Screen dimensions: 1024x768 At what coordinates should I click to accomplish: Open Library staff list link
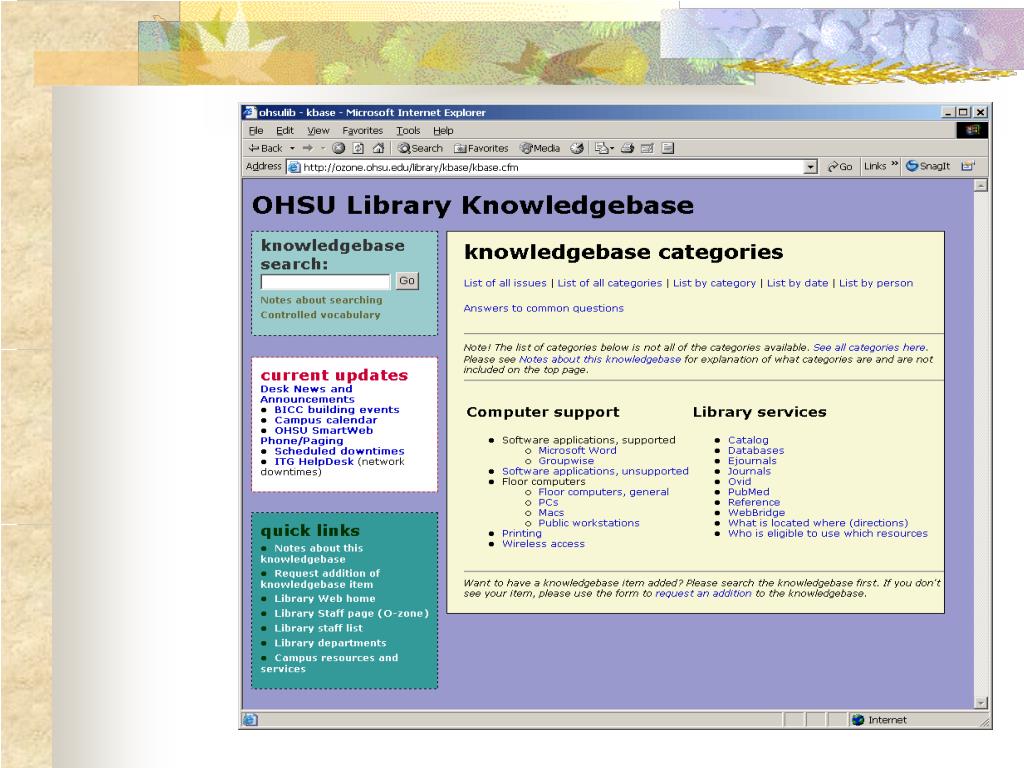[x=318, y=628]
